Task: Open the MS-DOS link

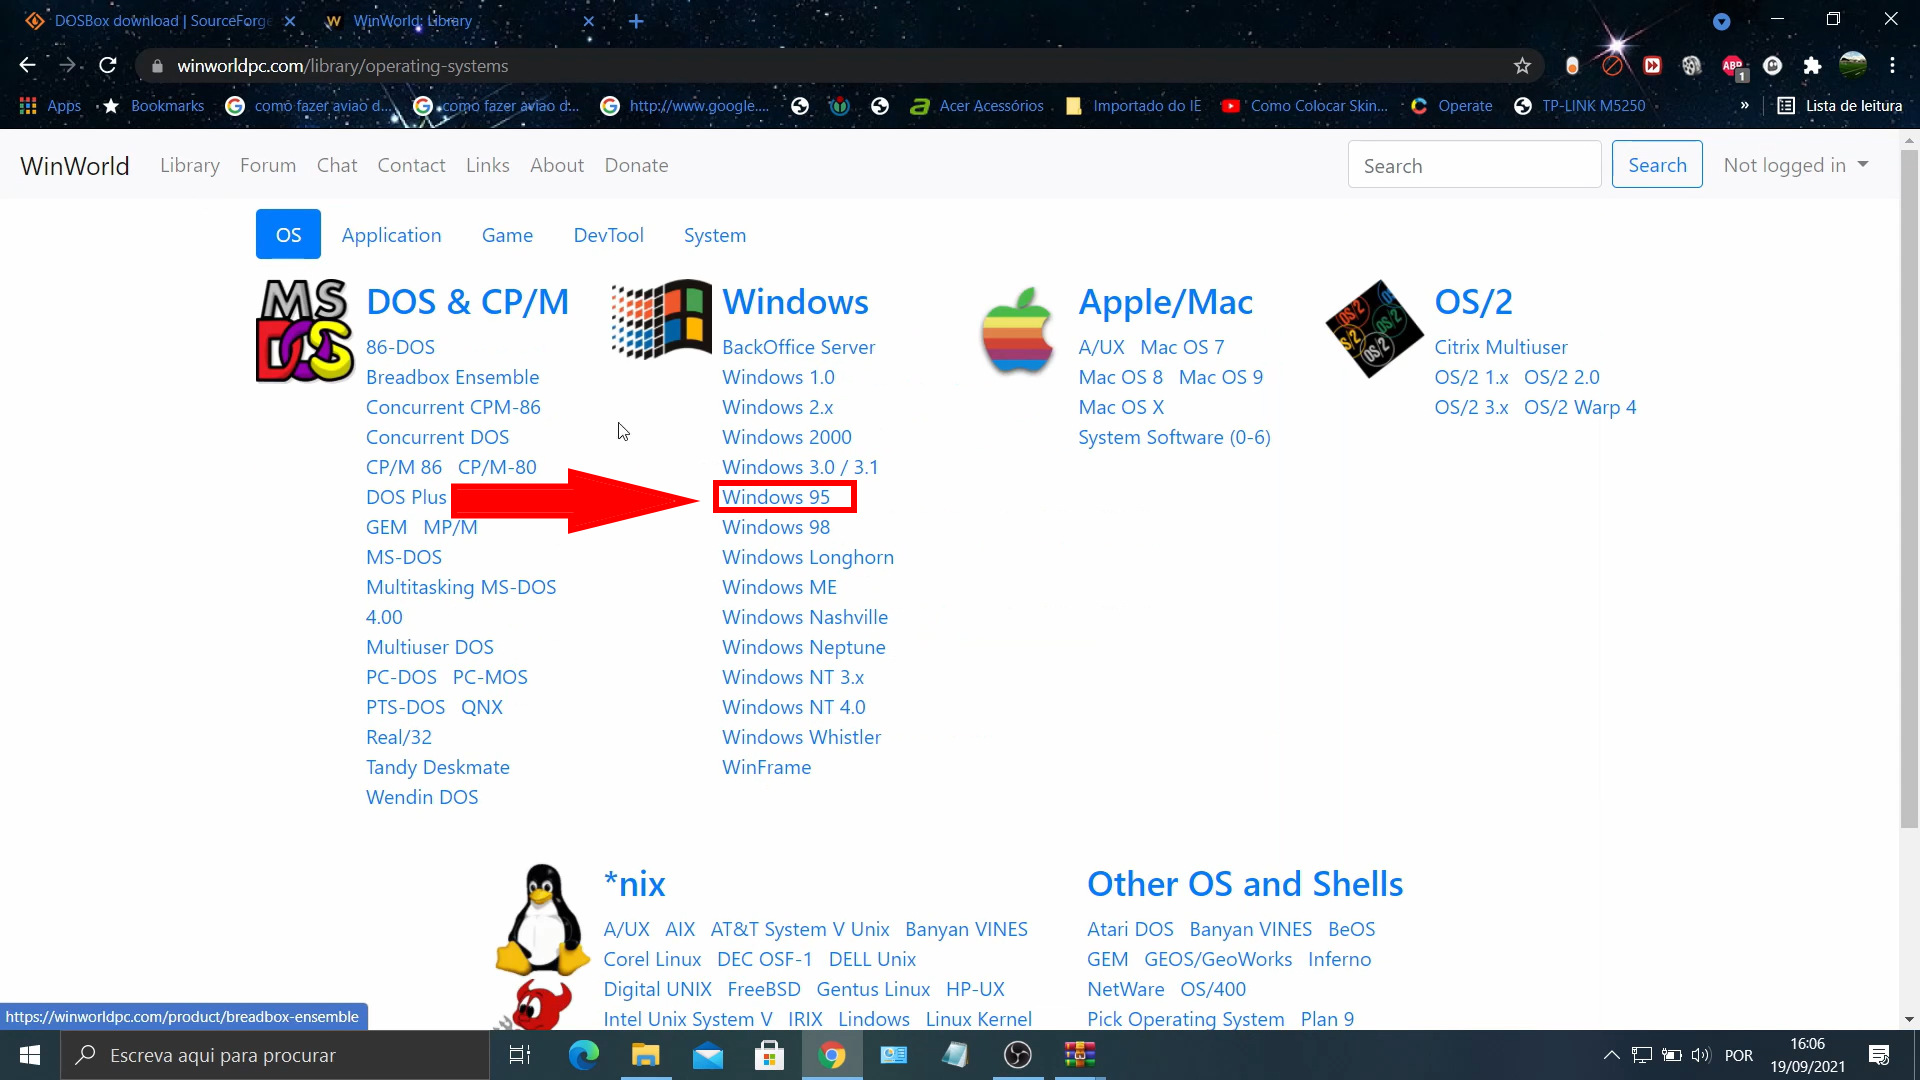Action: point(403,557)
